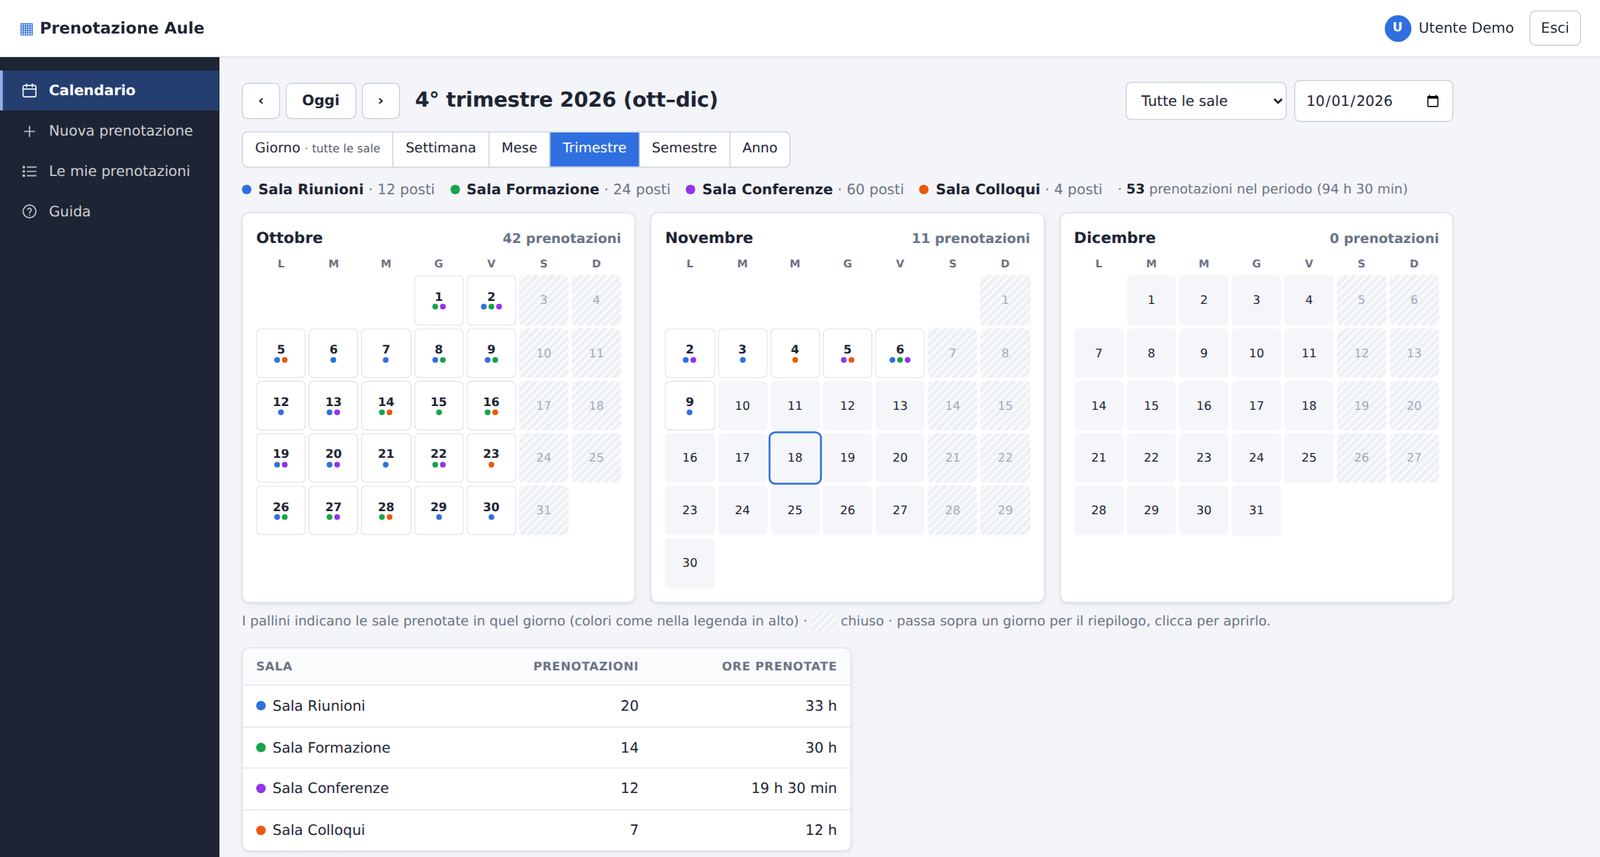
Task: Open November 26 day cell
Action: (x=847, y=510)
